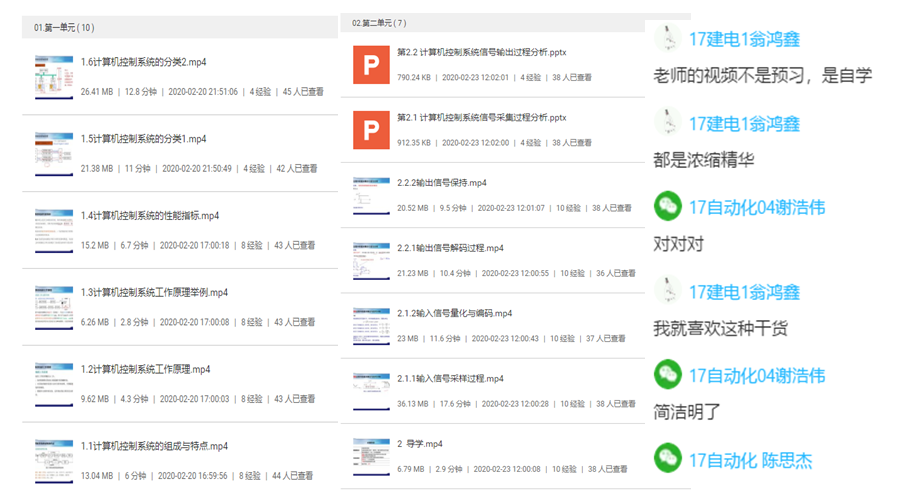The image size is (903, 496).
Task: Click avatar above message 我就喜欢这种干货
Action: [668, 291]
